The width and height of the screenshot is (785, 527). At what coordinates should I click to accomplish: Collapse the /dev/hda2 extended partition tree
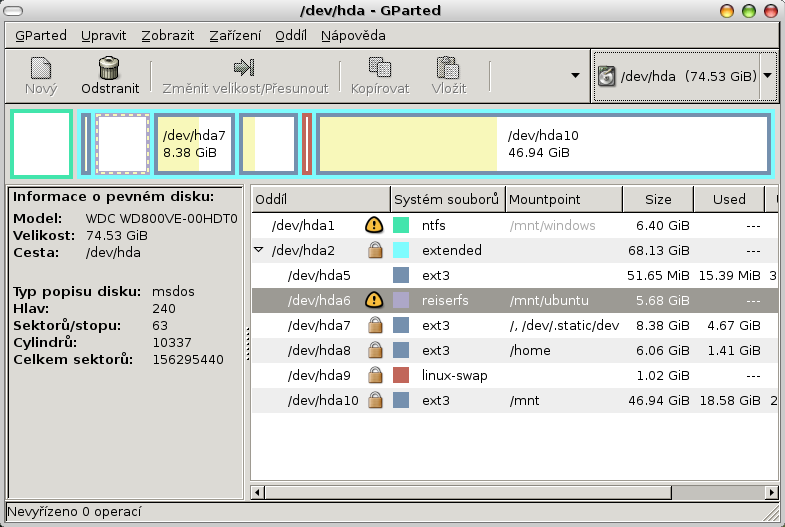[259, 249]
